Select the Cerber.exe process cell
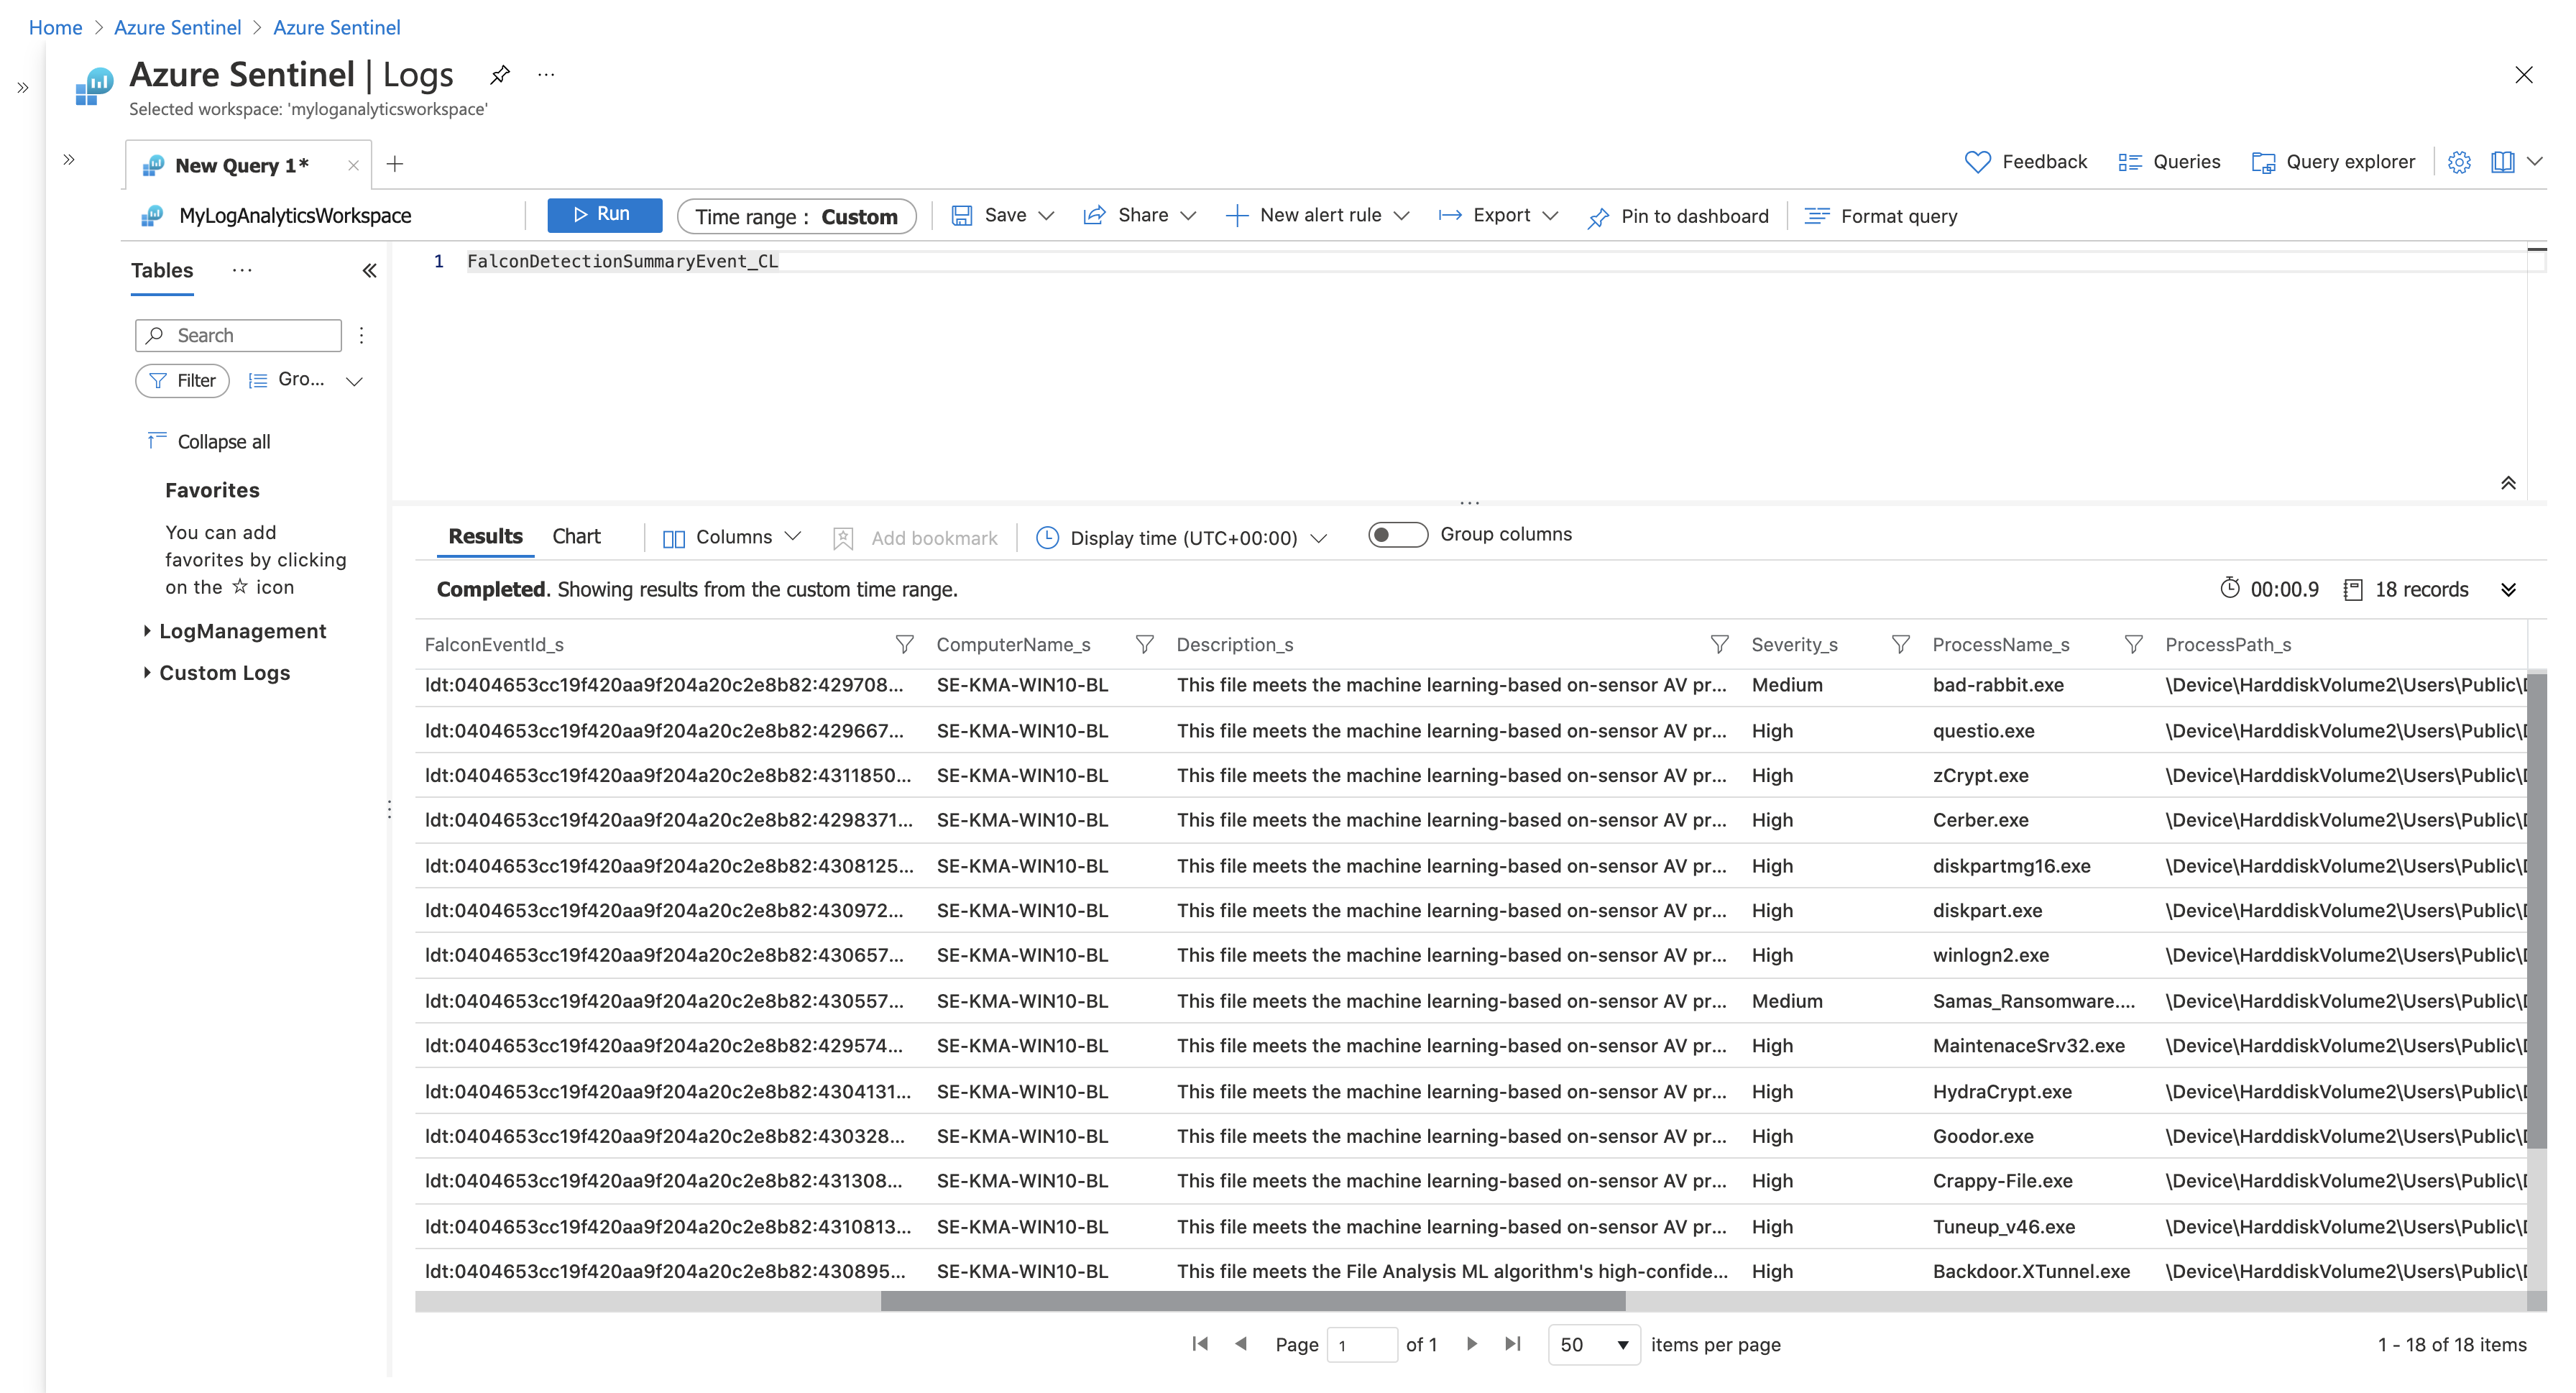2576x1393 pixels. click(1980, 820)
